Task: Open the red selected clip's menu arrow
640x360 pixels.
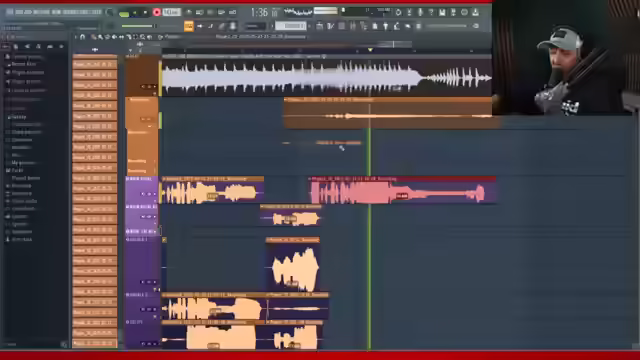Action: tap(310, 179)
